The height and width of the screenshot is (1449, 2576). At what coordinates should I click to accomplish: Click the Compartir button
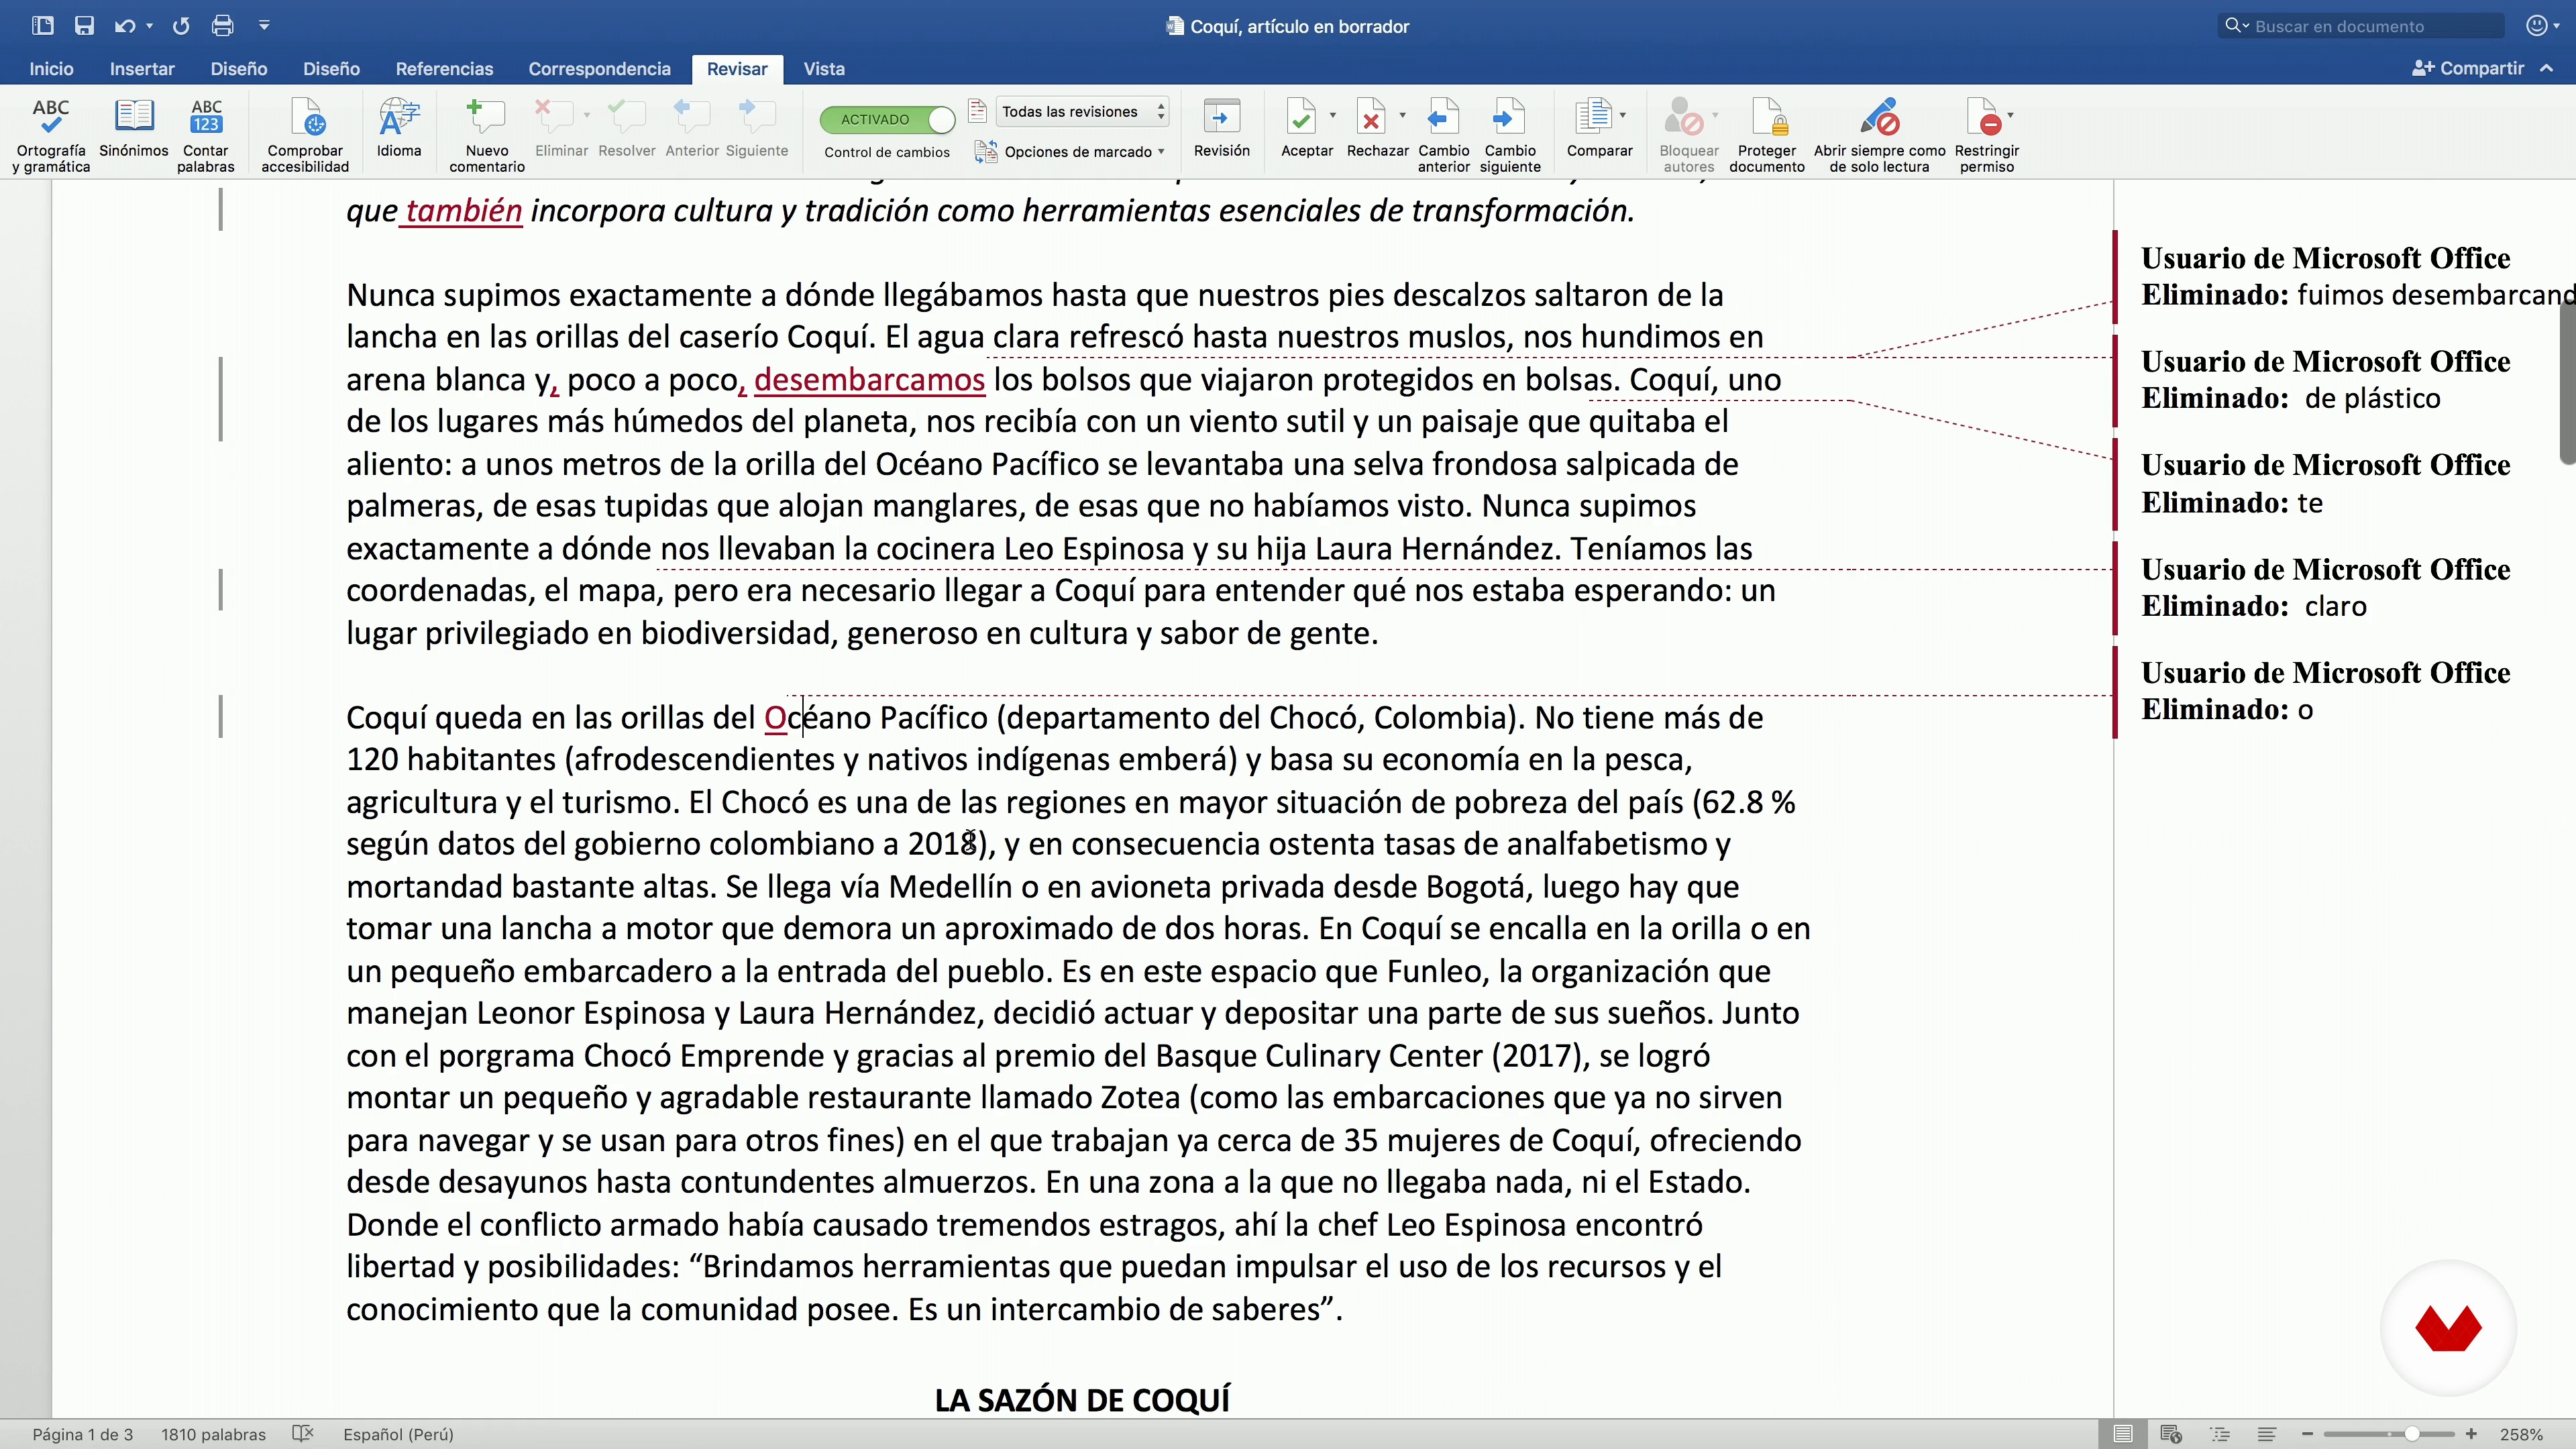[2468, 68]
